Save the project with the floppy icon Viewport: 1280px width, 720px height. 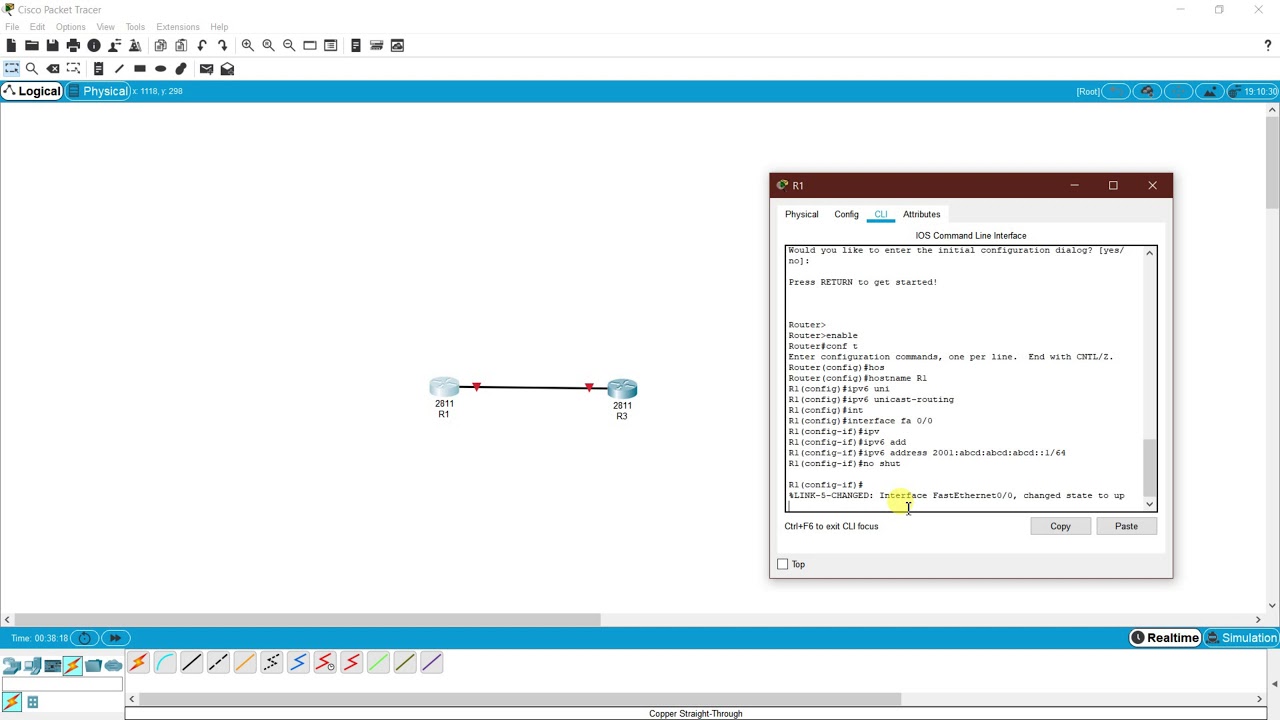point(53,45)
